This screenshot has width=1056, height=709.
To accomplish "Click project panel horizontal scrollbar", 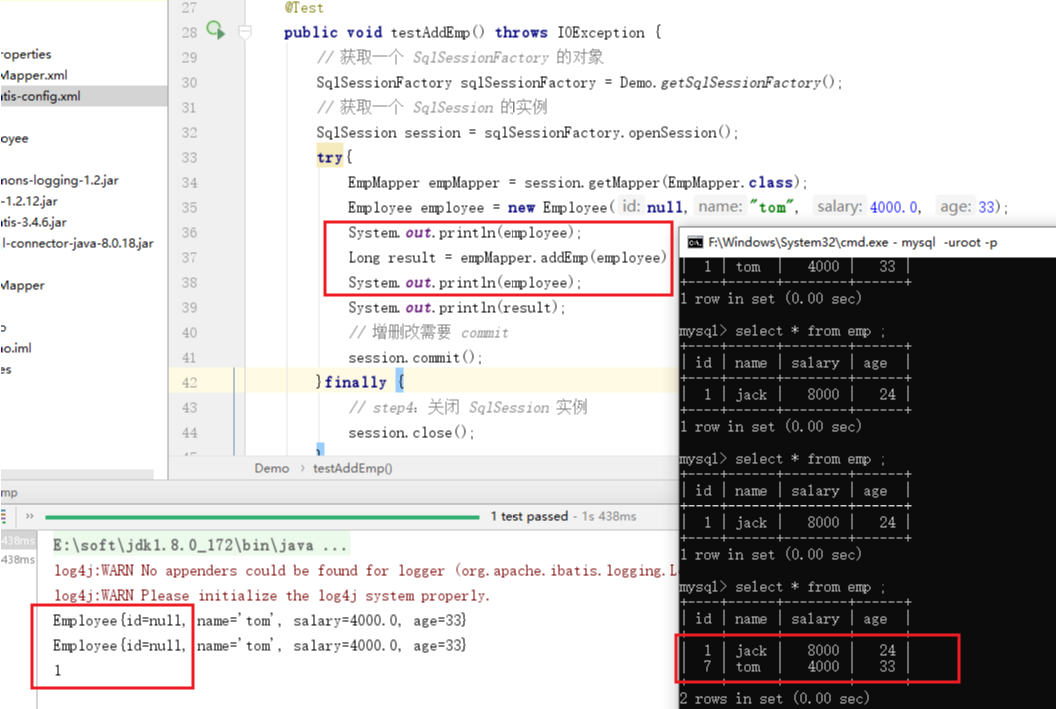I will point(77,474).
